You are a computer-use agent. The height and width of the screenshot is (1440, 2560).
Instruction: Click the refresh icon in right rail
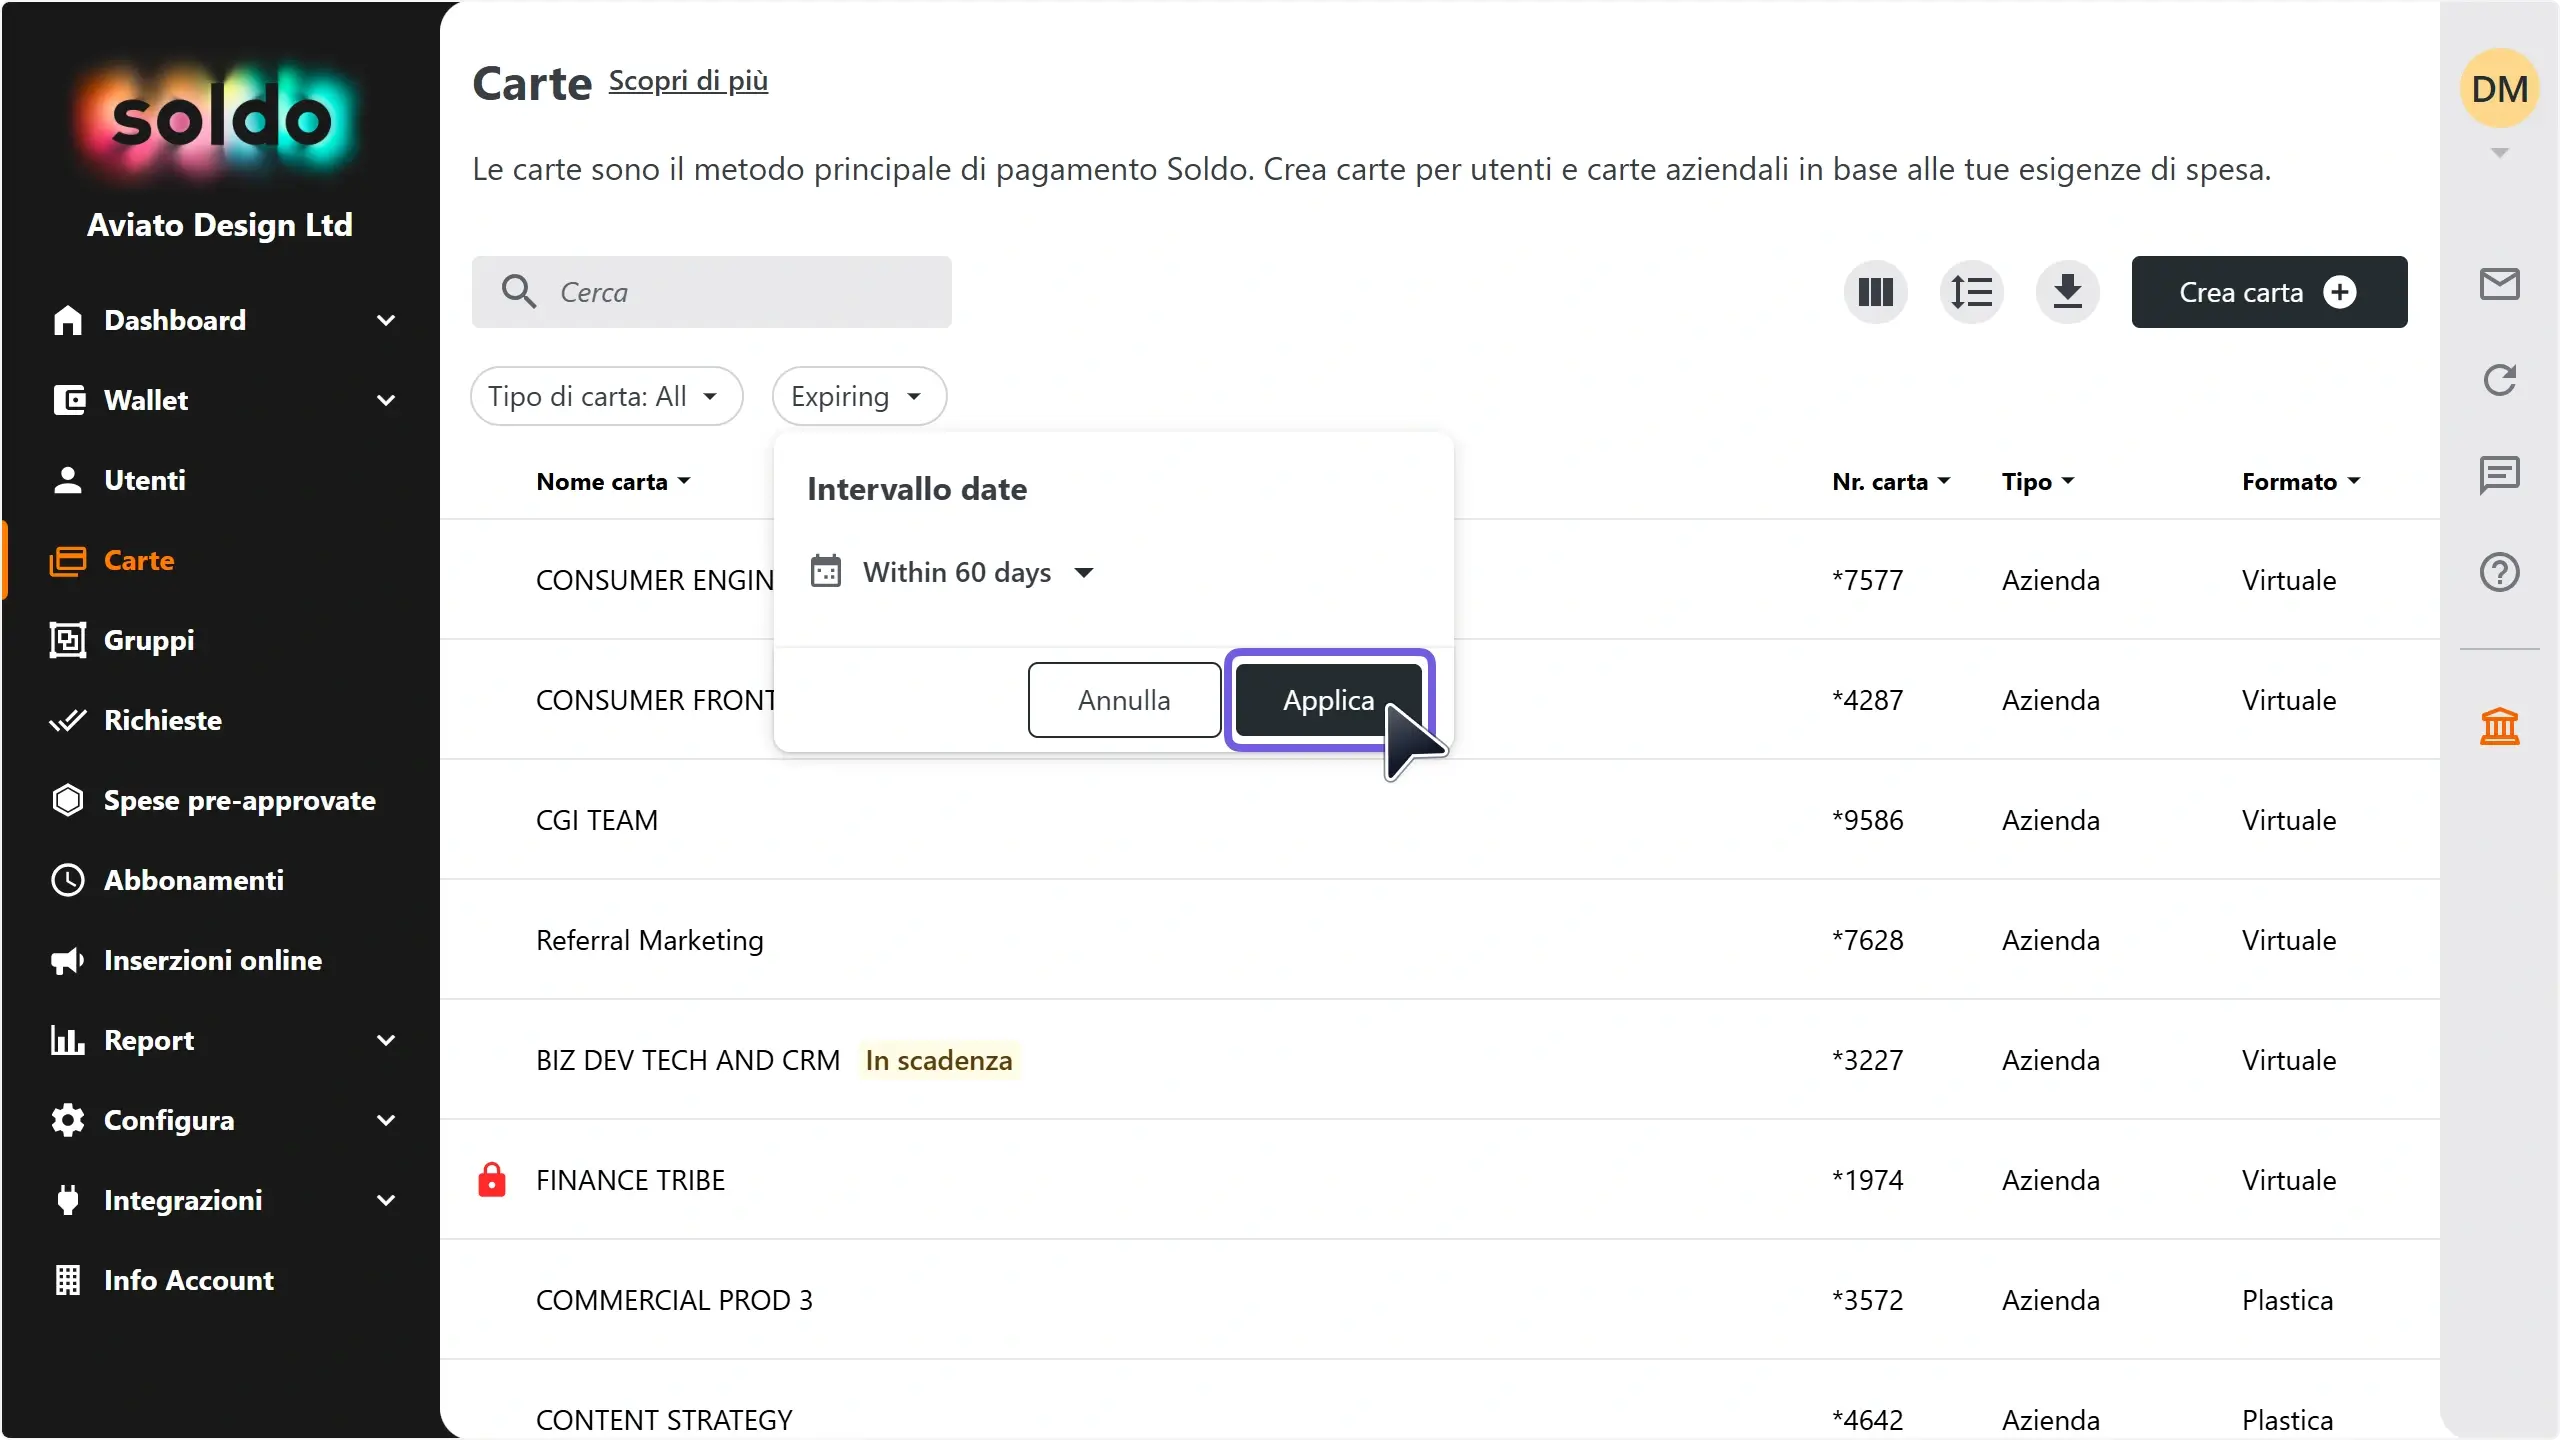click(2499, 380)
